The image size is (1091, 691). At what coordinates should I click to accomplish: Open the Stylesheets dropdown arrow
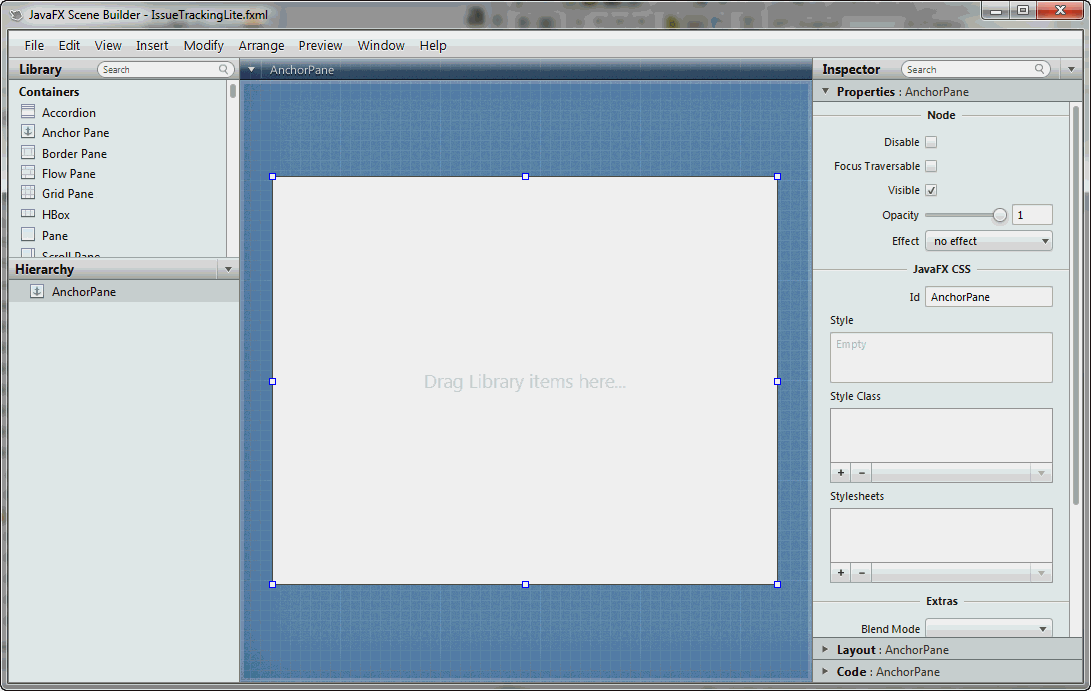click(1042, 573)
